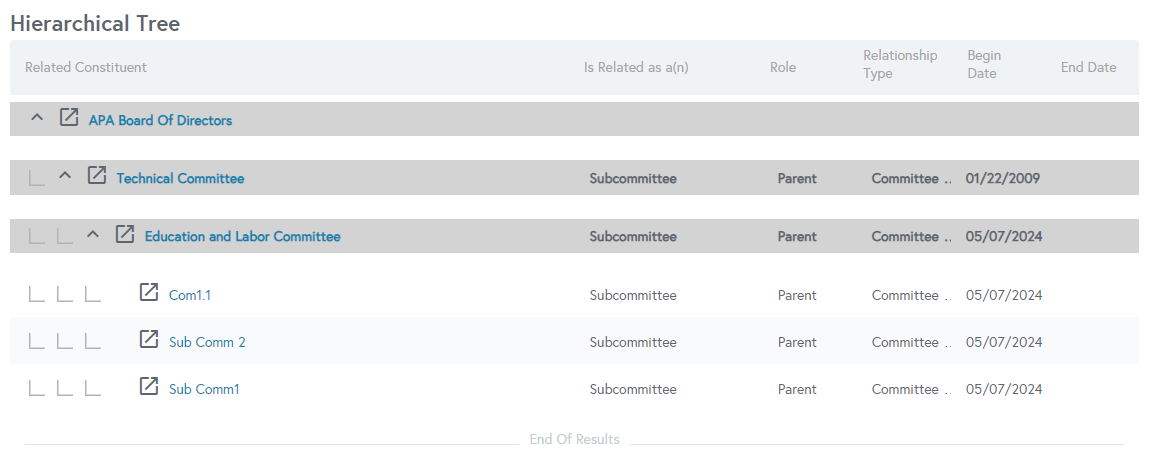Follow the Technical Committee link
1150x456 pixels.
(x=180, y=178)
